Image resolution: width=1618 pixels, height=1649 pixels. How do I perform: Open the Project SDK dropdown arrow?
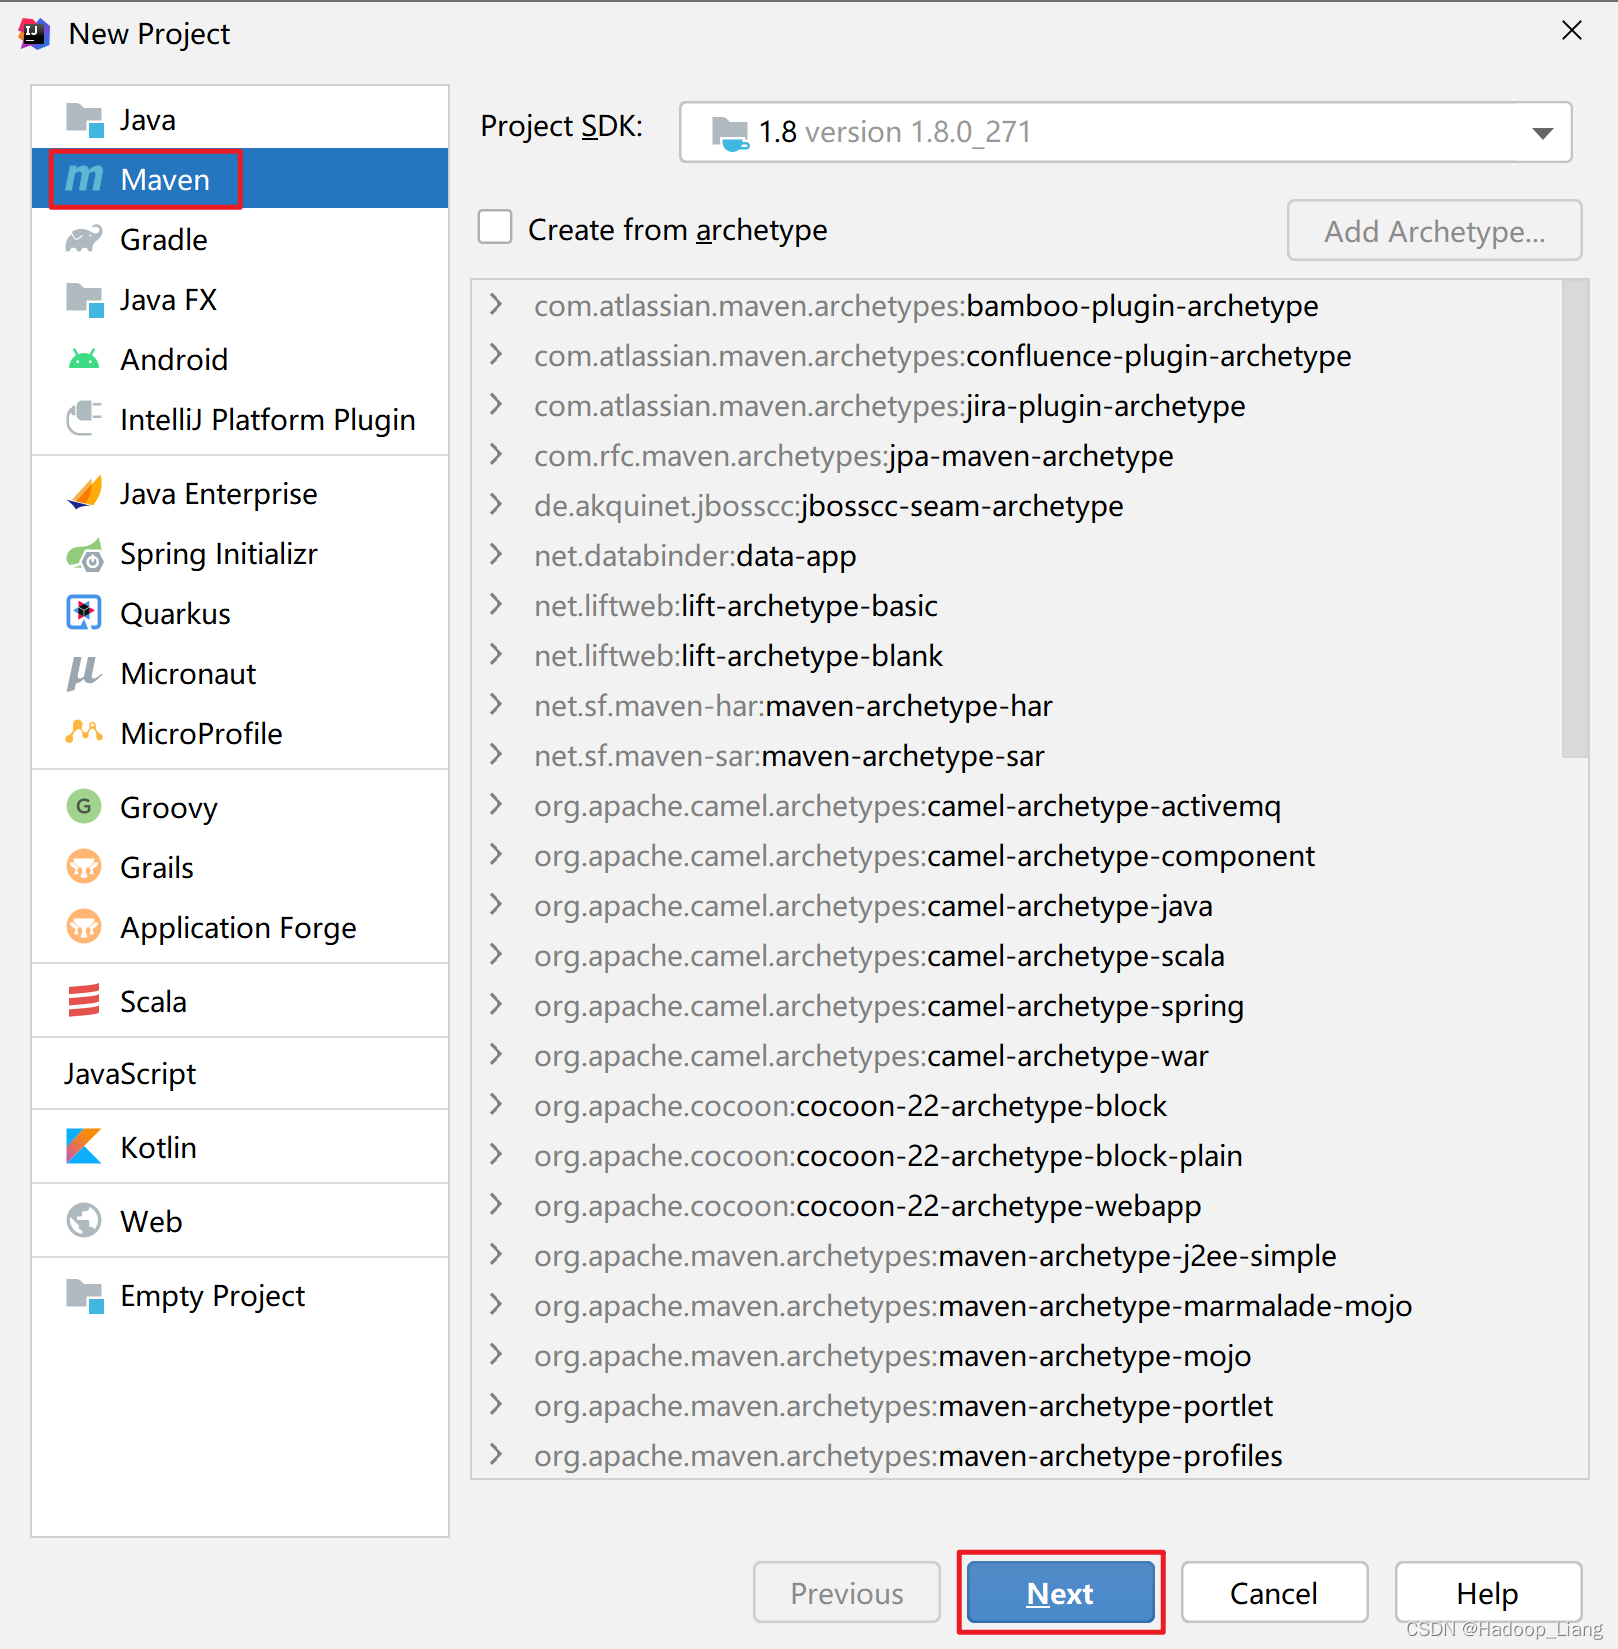1542,133
